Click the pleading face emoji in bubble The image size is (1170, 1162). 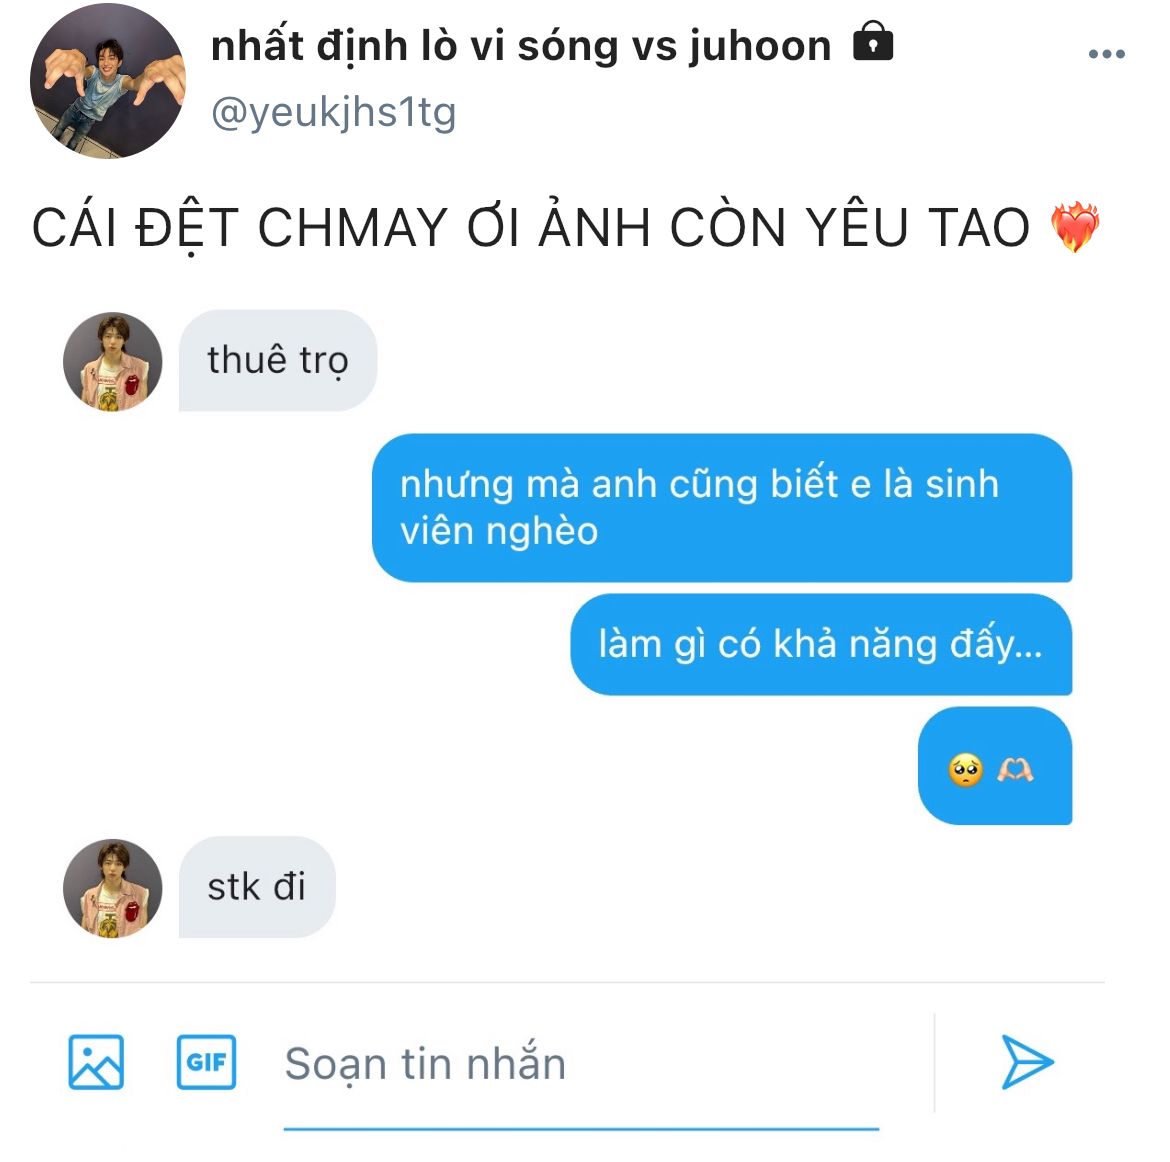pyautogui.click(x=966, y=770)
